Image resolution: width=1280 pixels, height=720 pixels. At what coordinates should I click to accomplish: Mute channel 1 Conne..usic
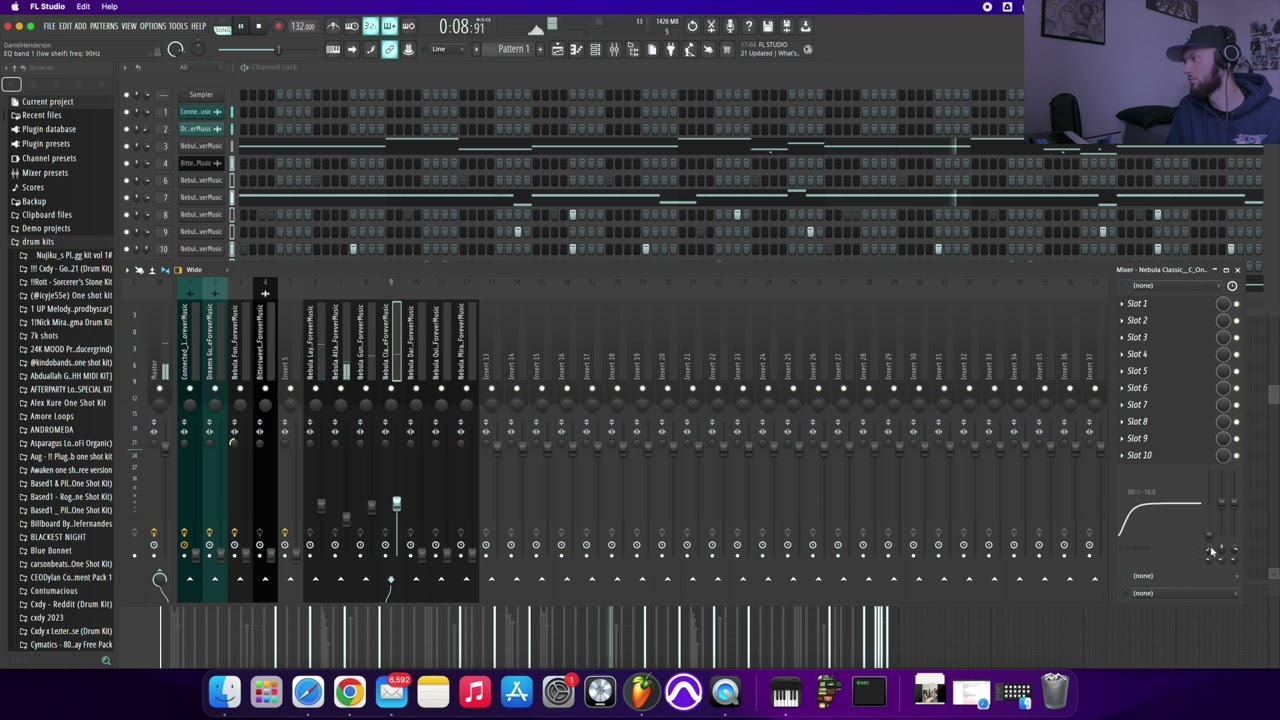coord(126,112)
